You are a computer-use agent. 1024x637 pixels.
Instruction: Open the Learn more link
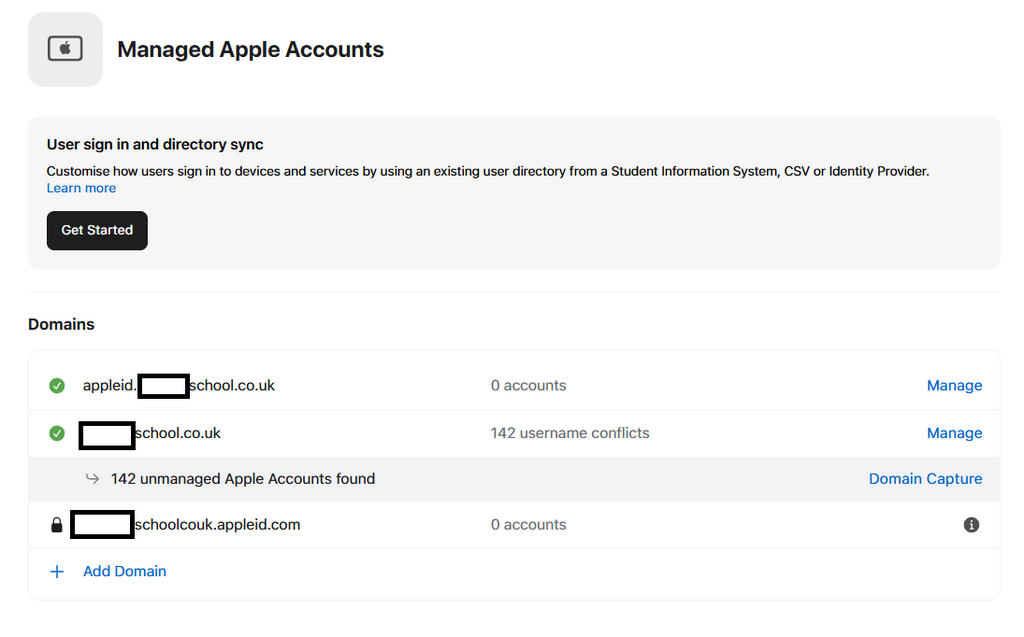(81, 188)
